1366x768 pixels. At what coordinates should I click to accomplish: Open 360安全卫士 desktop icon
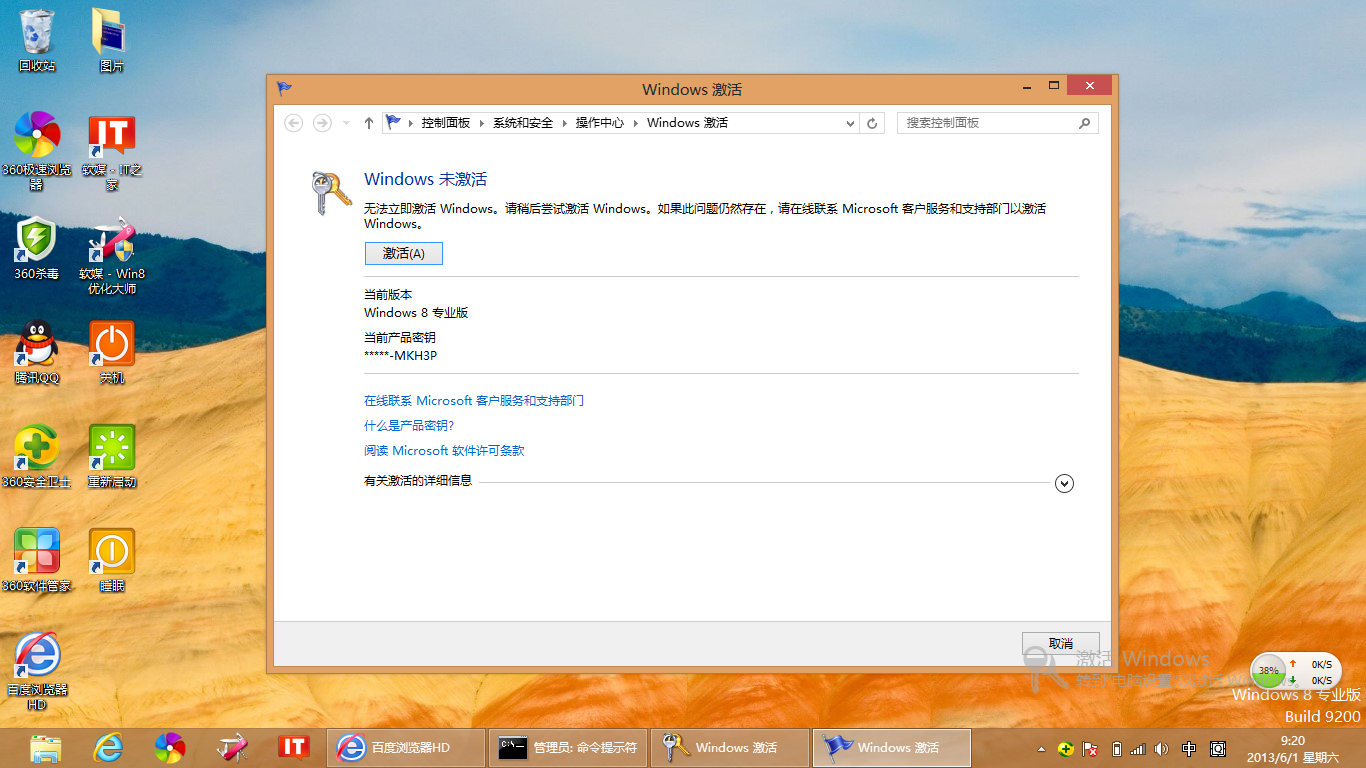click(37, 456)
